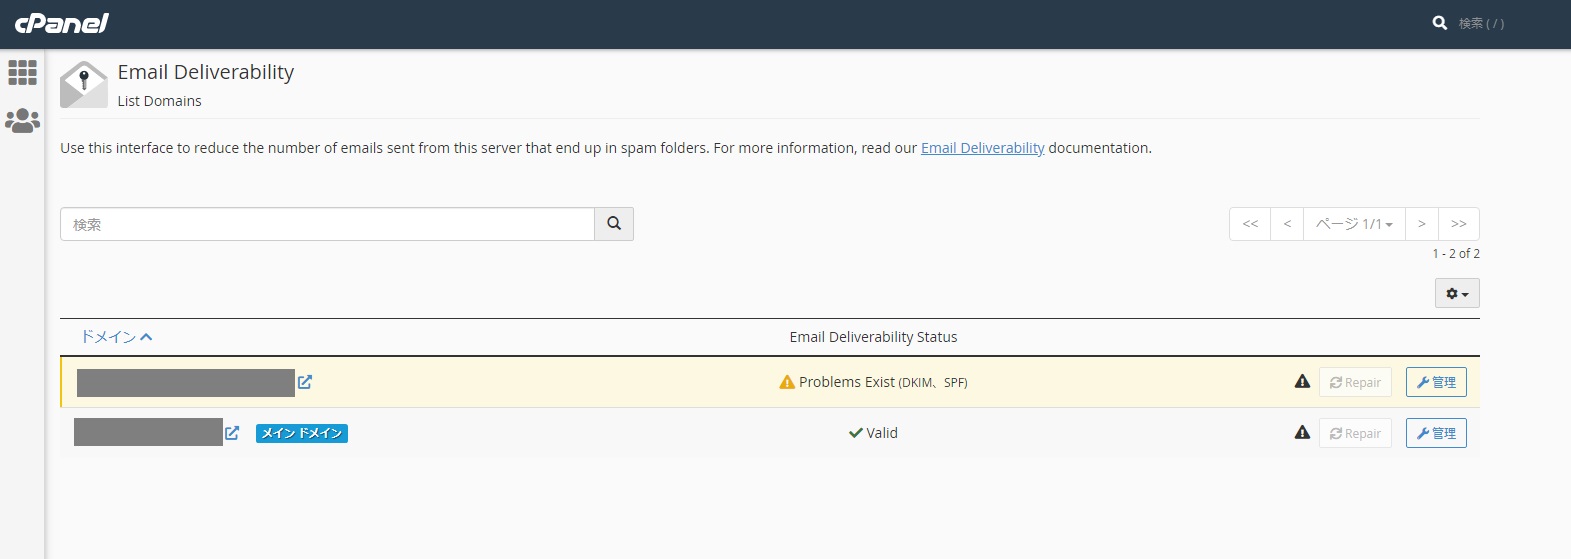
Task: Click Repair on the Problems Exist row
Action: click(1355, 382)
